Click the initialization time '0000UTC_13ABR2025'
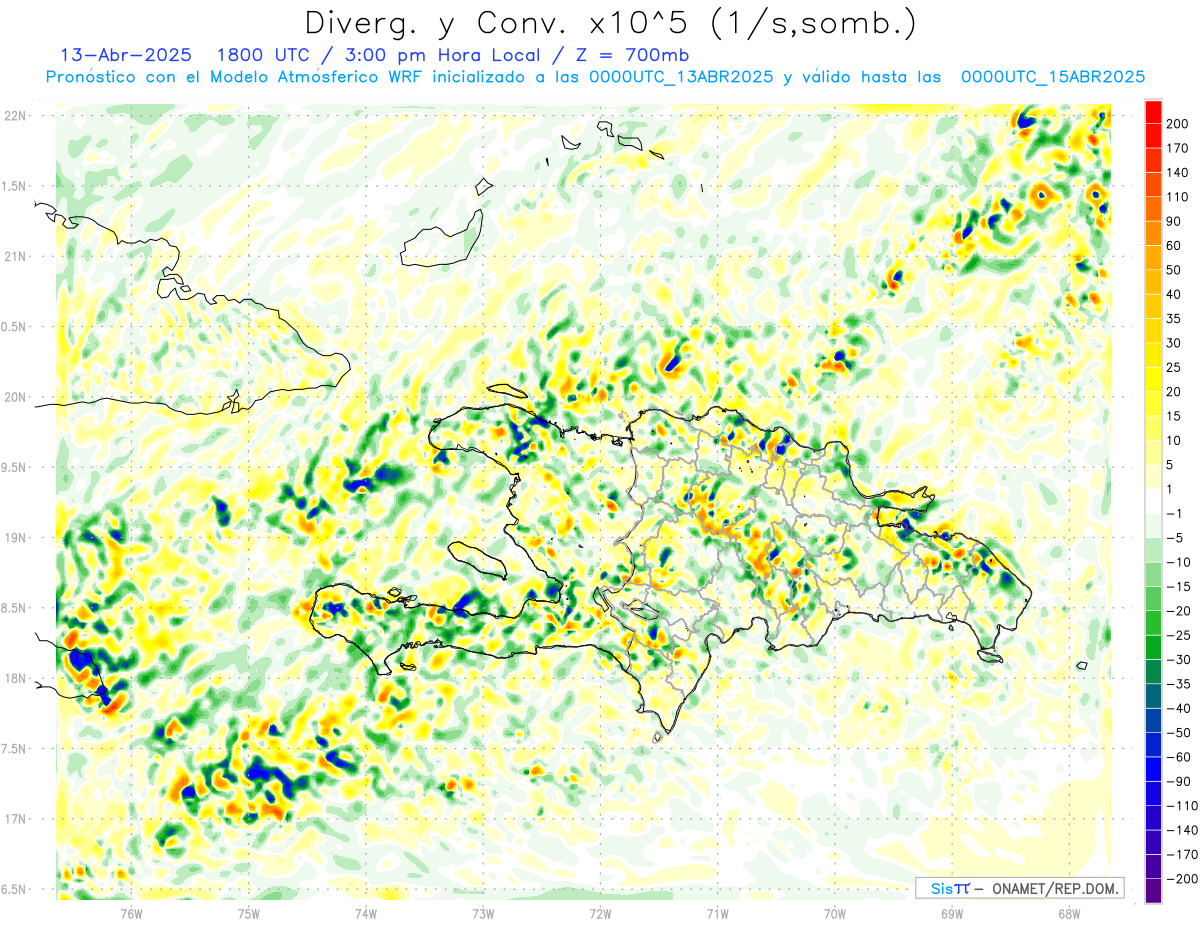This screenshot has height=927, width=1200. click(x=680, y=77)
